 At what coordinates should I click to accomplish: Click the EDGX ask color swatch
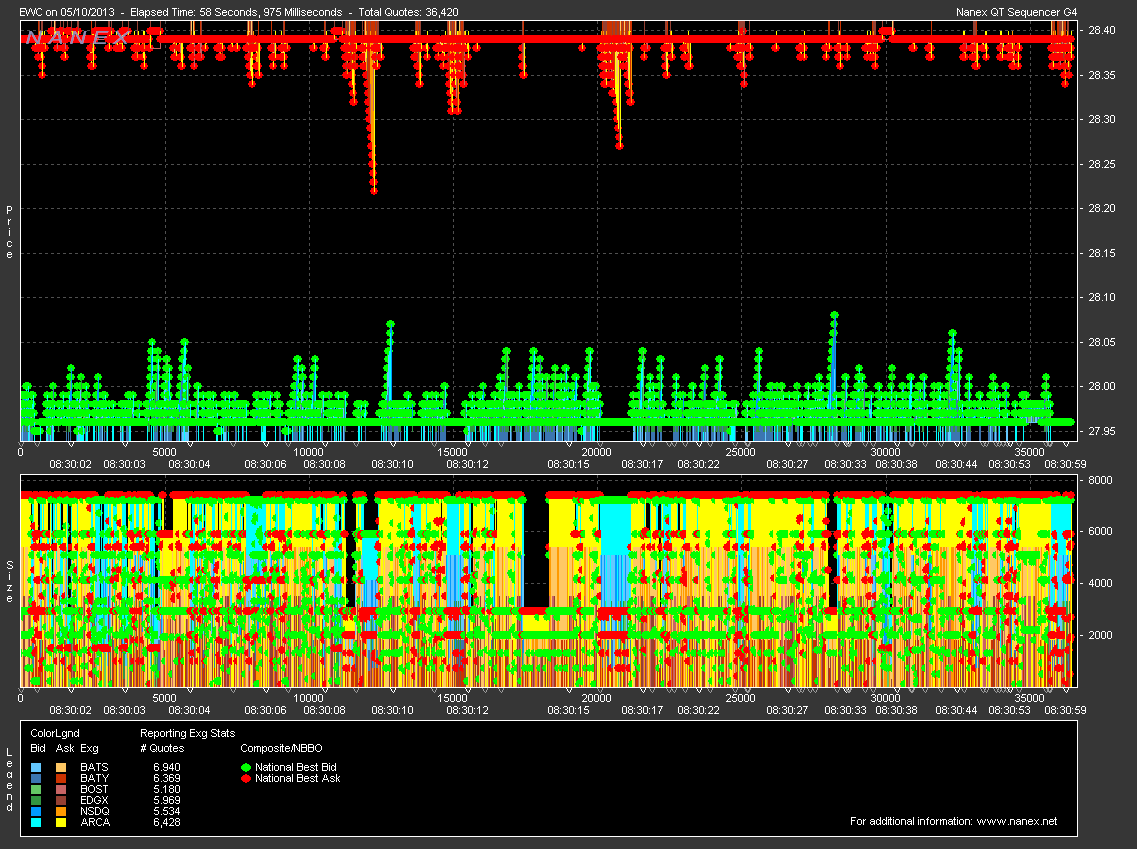[61, 800]
